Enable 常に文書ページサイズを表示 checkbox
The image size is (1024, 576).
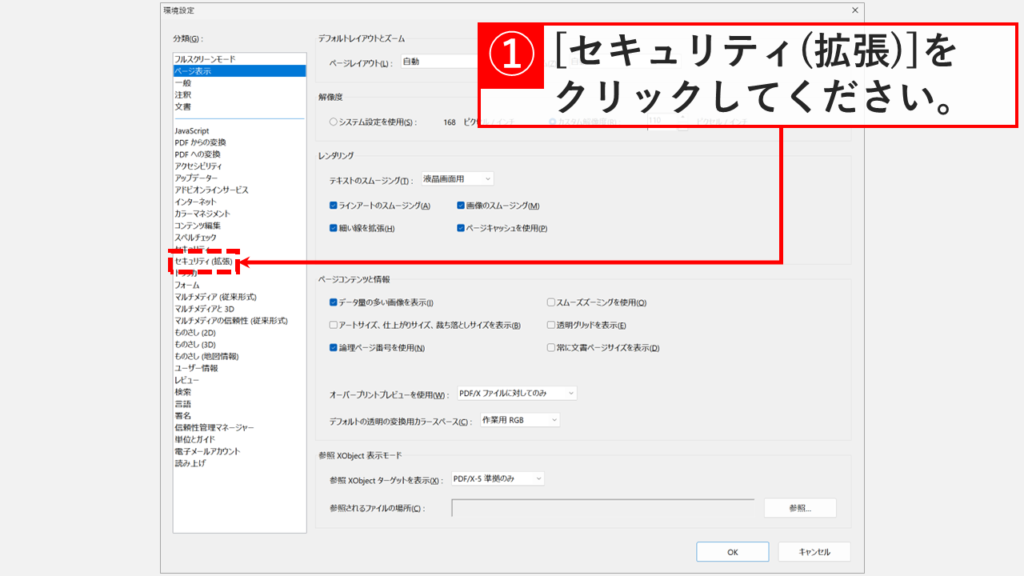551,347
